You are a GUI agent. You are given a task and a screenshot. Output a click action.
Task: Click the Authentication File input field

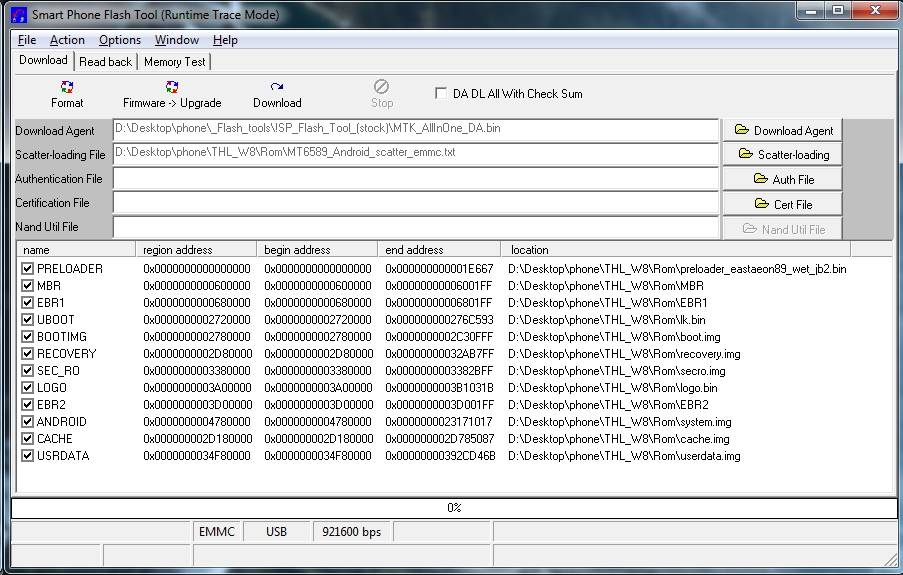click(415, 179)
